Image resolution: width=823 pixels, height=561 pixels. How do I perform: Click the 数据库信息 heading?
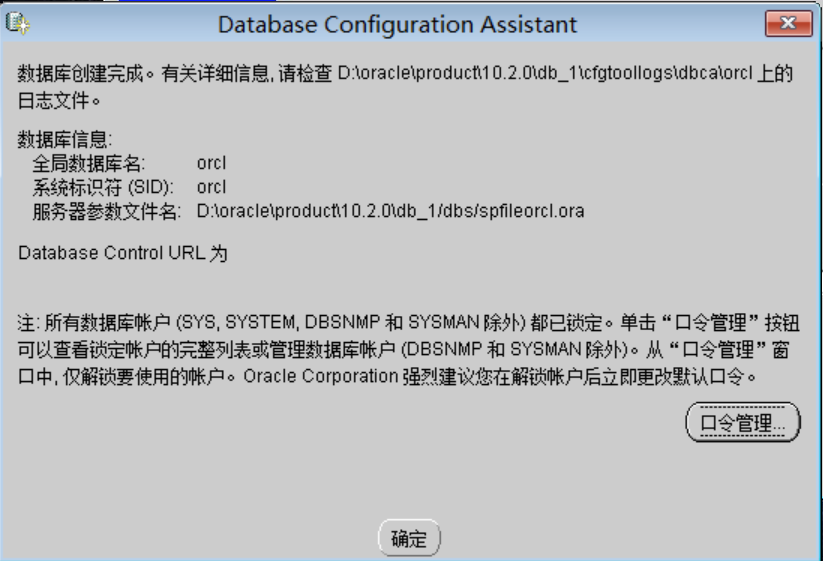click(x=65, y=140)
